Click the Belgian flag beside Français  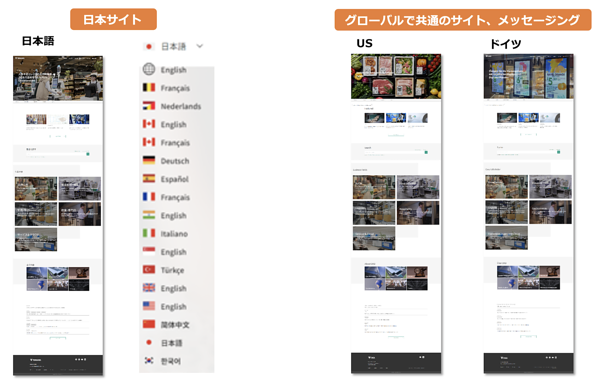149,88
